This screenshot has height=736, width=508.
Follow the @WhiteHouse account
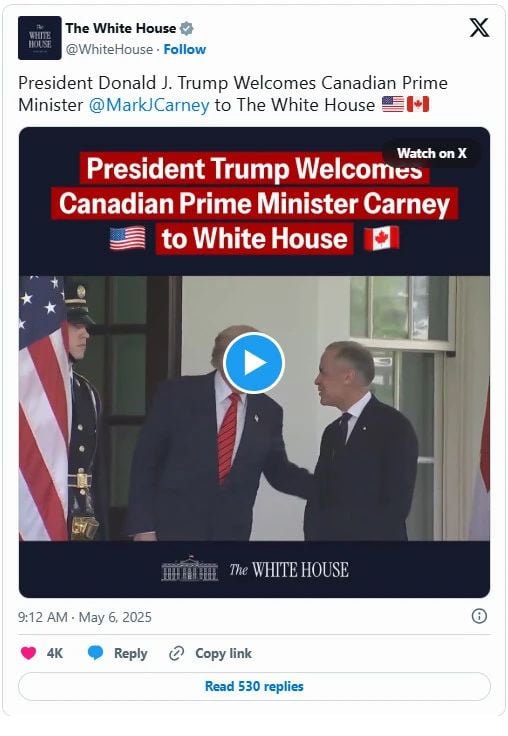click(x=185, y=49)
